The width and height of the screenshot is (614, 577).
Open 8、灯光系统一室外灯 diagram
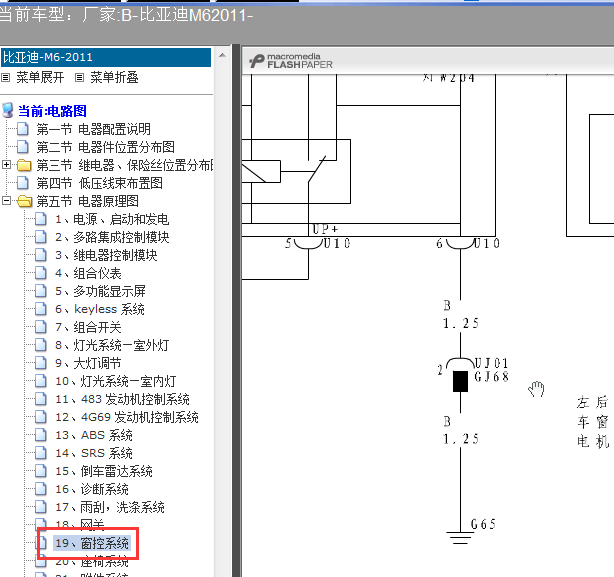click(x=112, y=345)
